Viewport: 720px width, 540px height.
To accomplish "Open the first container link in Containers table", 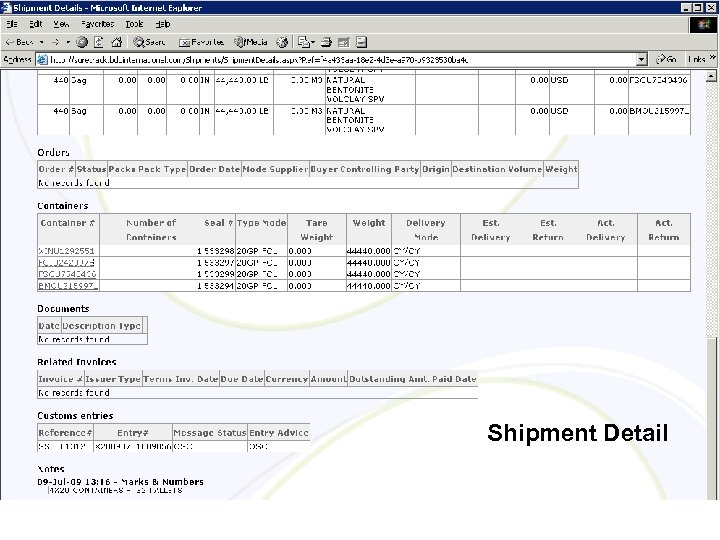I will 67,251.
